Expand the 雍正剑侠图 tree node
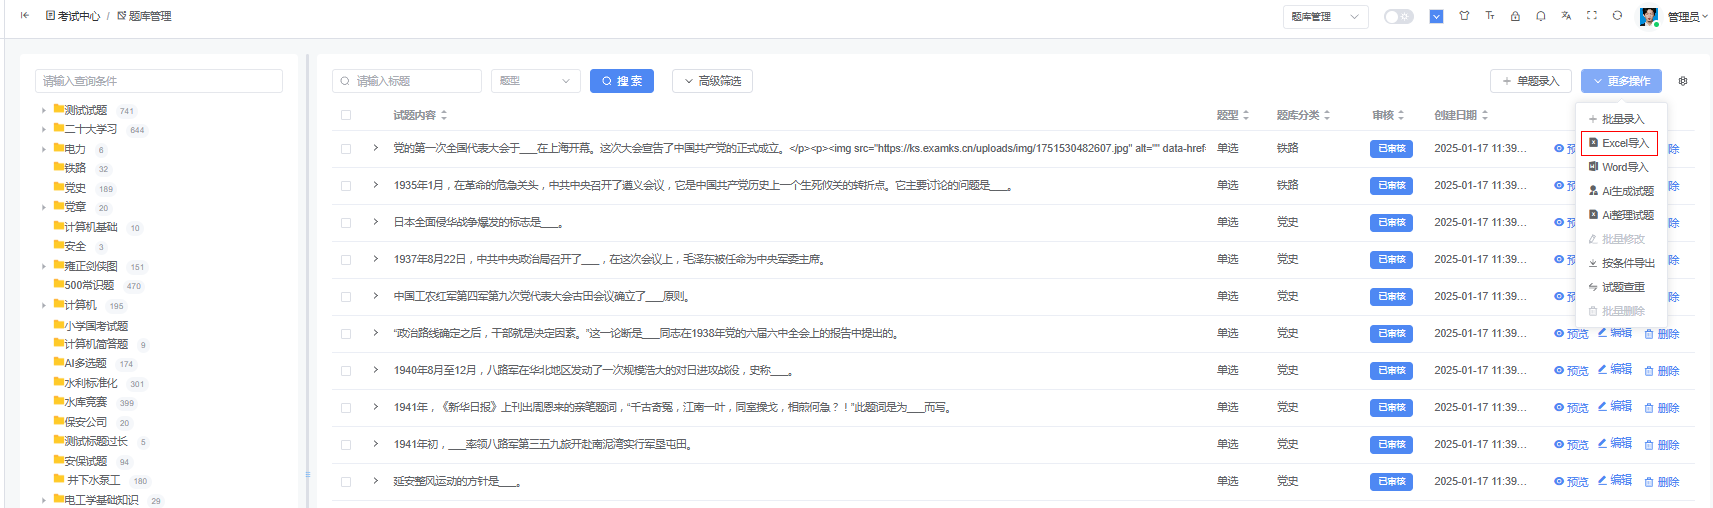 tap(44, 267)
